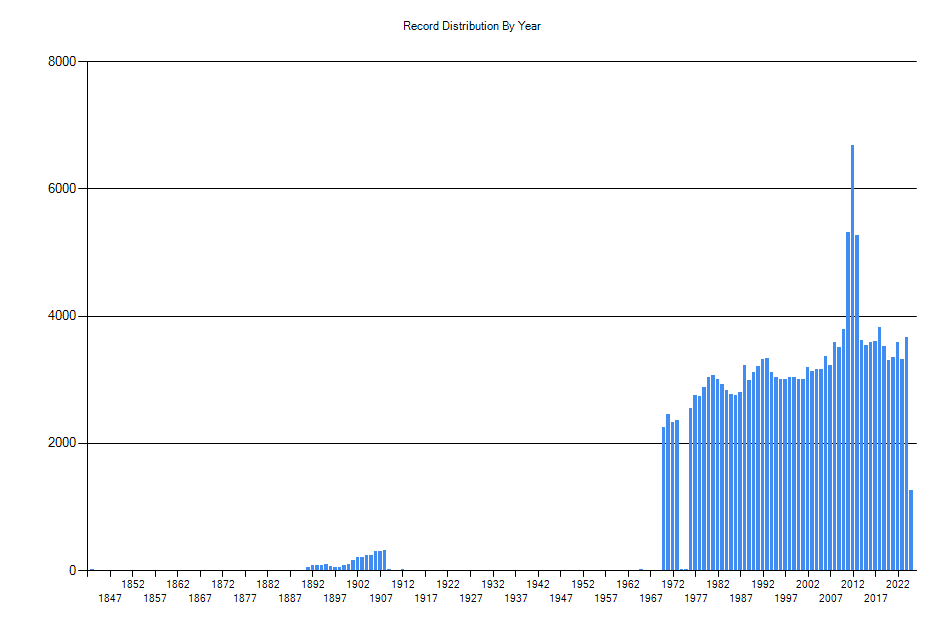Select the 6000 label on the y-axis

[61, 189]
